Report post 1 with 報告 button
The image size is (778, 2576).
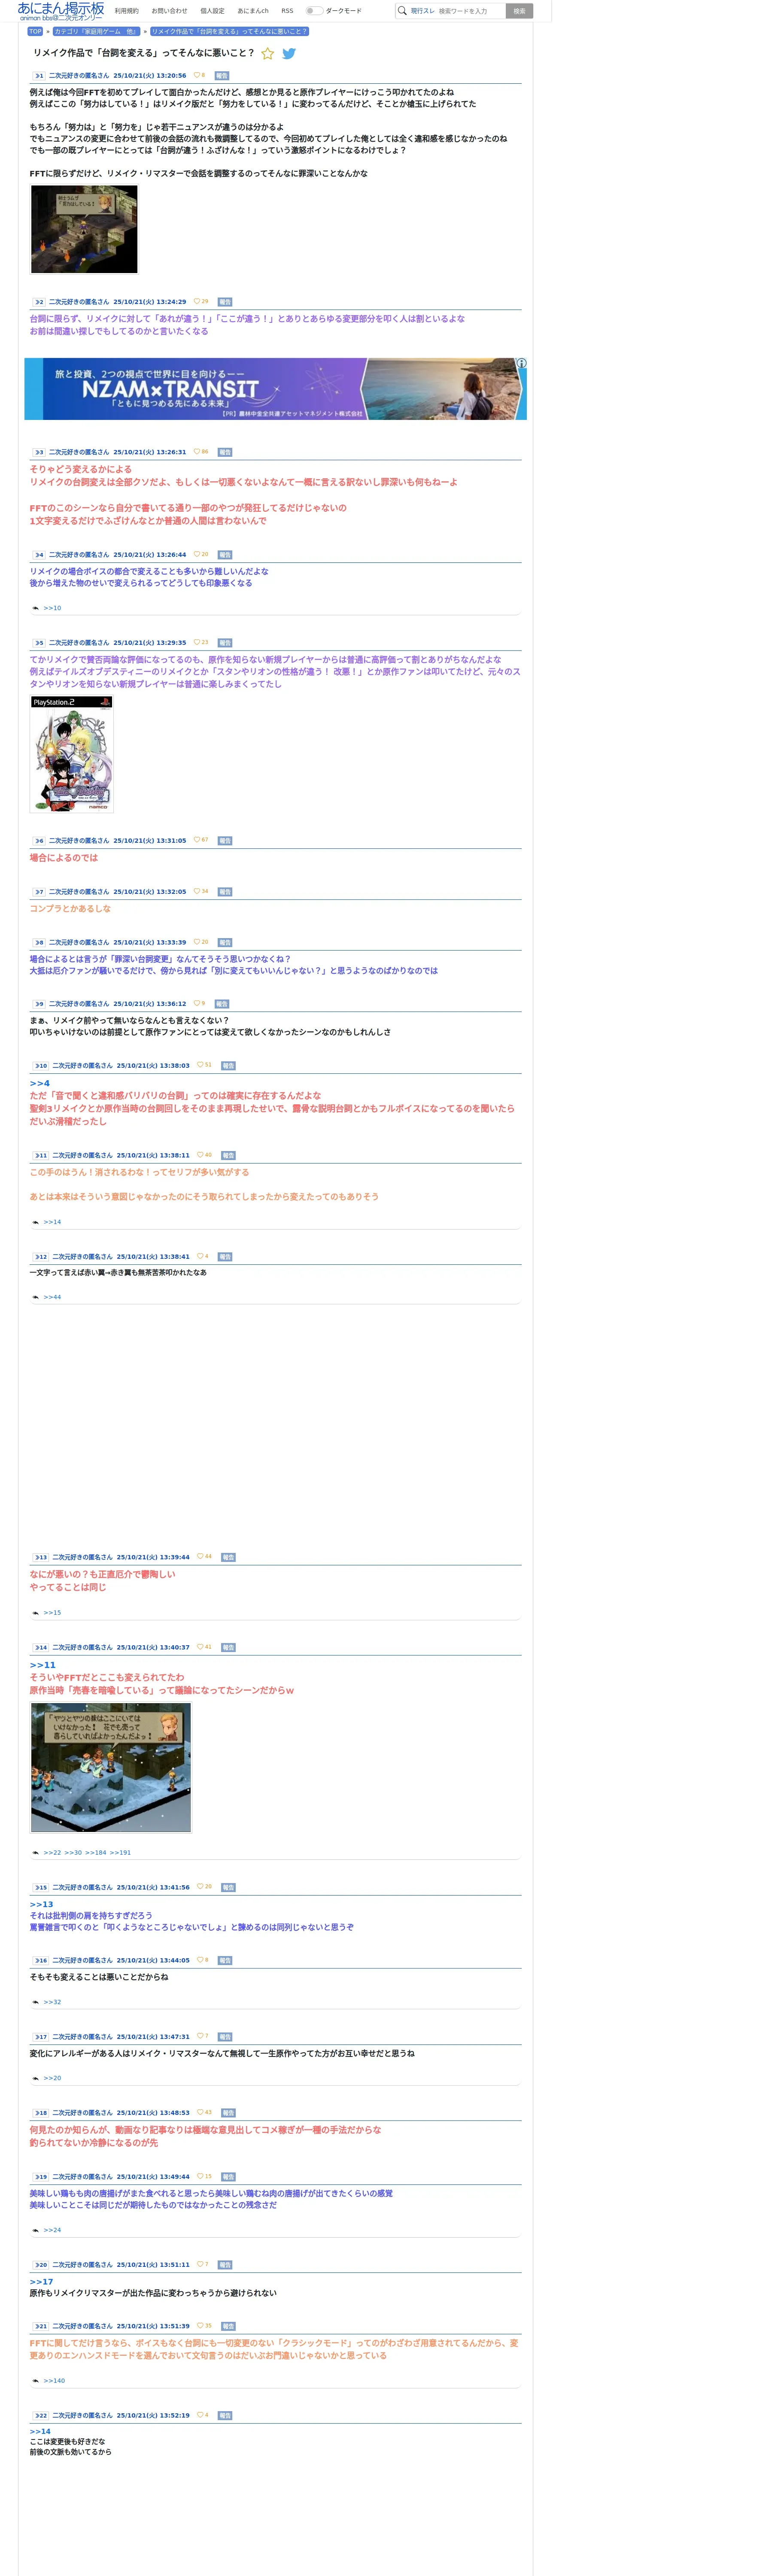(222, 76)
